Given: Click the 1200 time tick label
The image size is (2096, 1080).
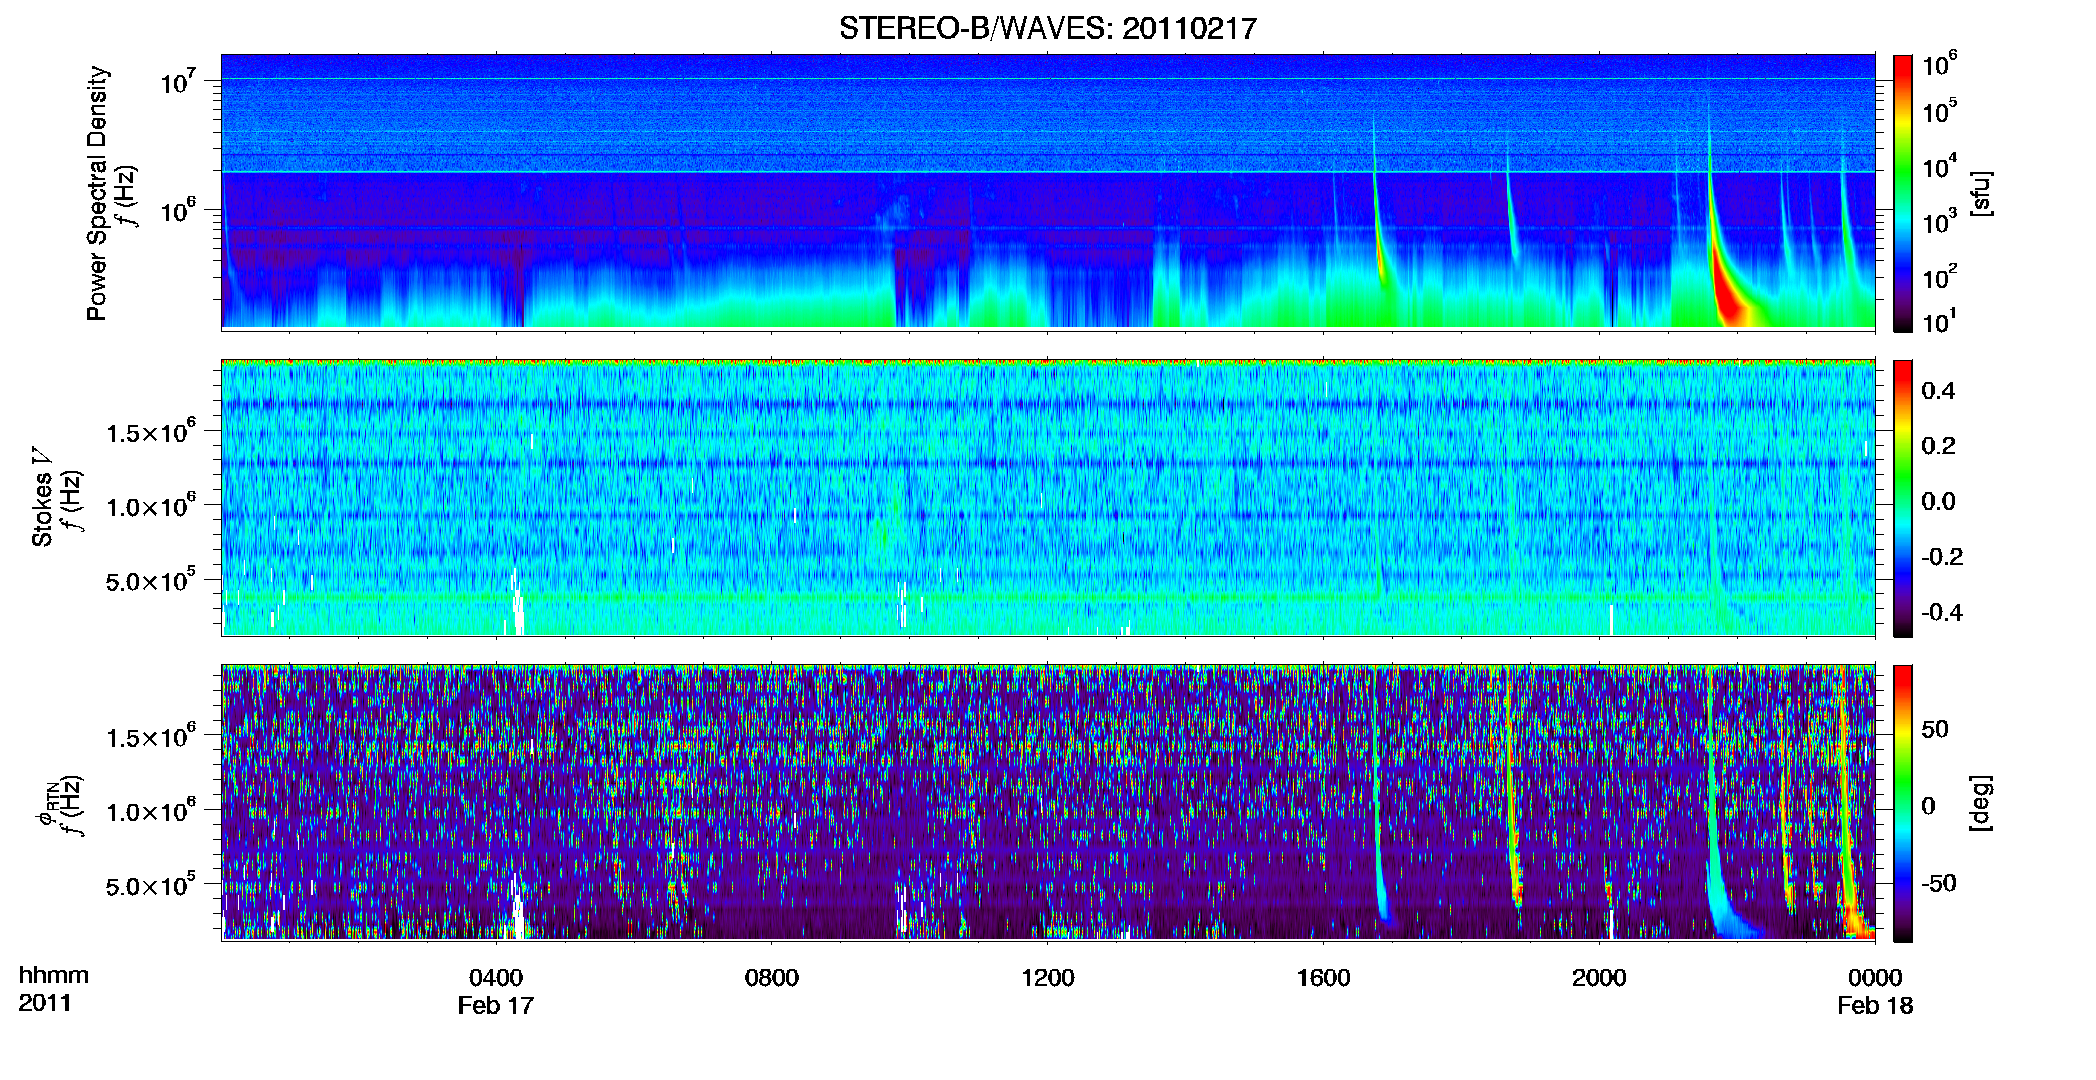Looking at the screenshot, I should pyautogui.click(x=1047, y=977).
